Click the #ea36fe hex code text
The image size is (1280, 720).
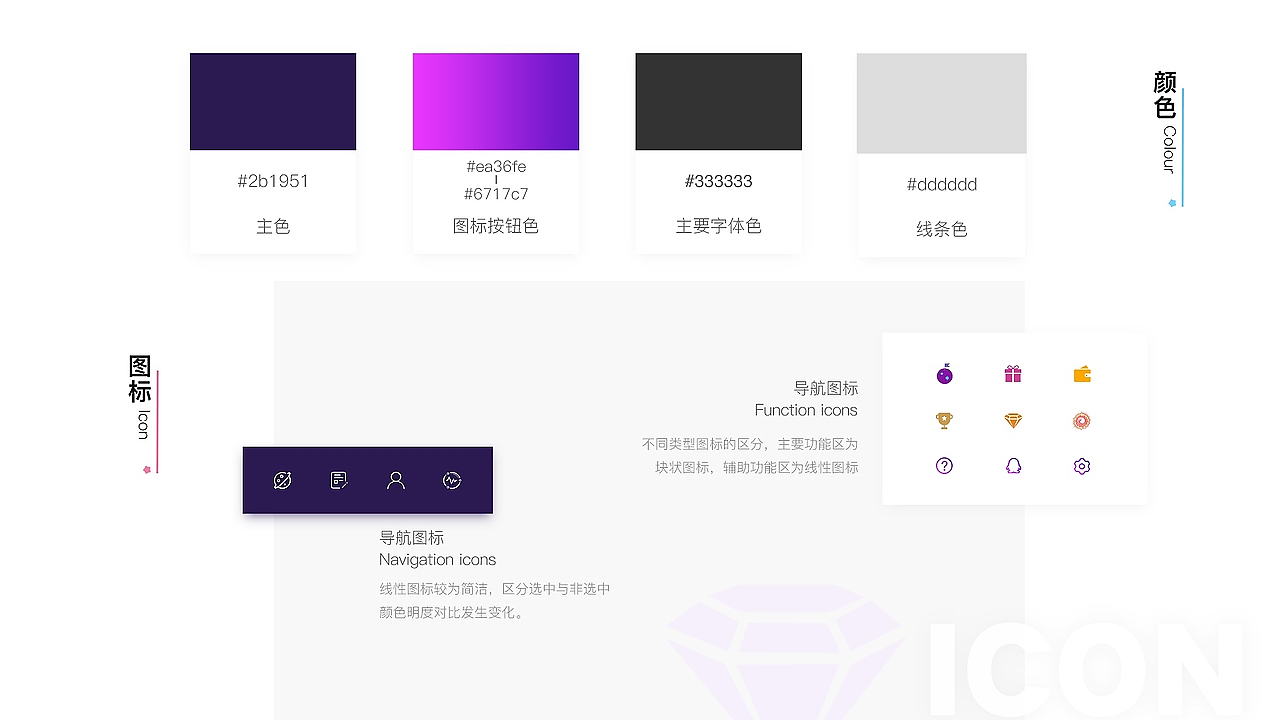(x=496, y=166)
